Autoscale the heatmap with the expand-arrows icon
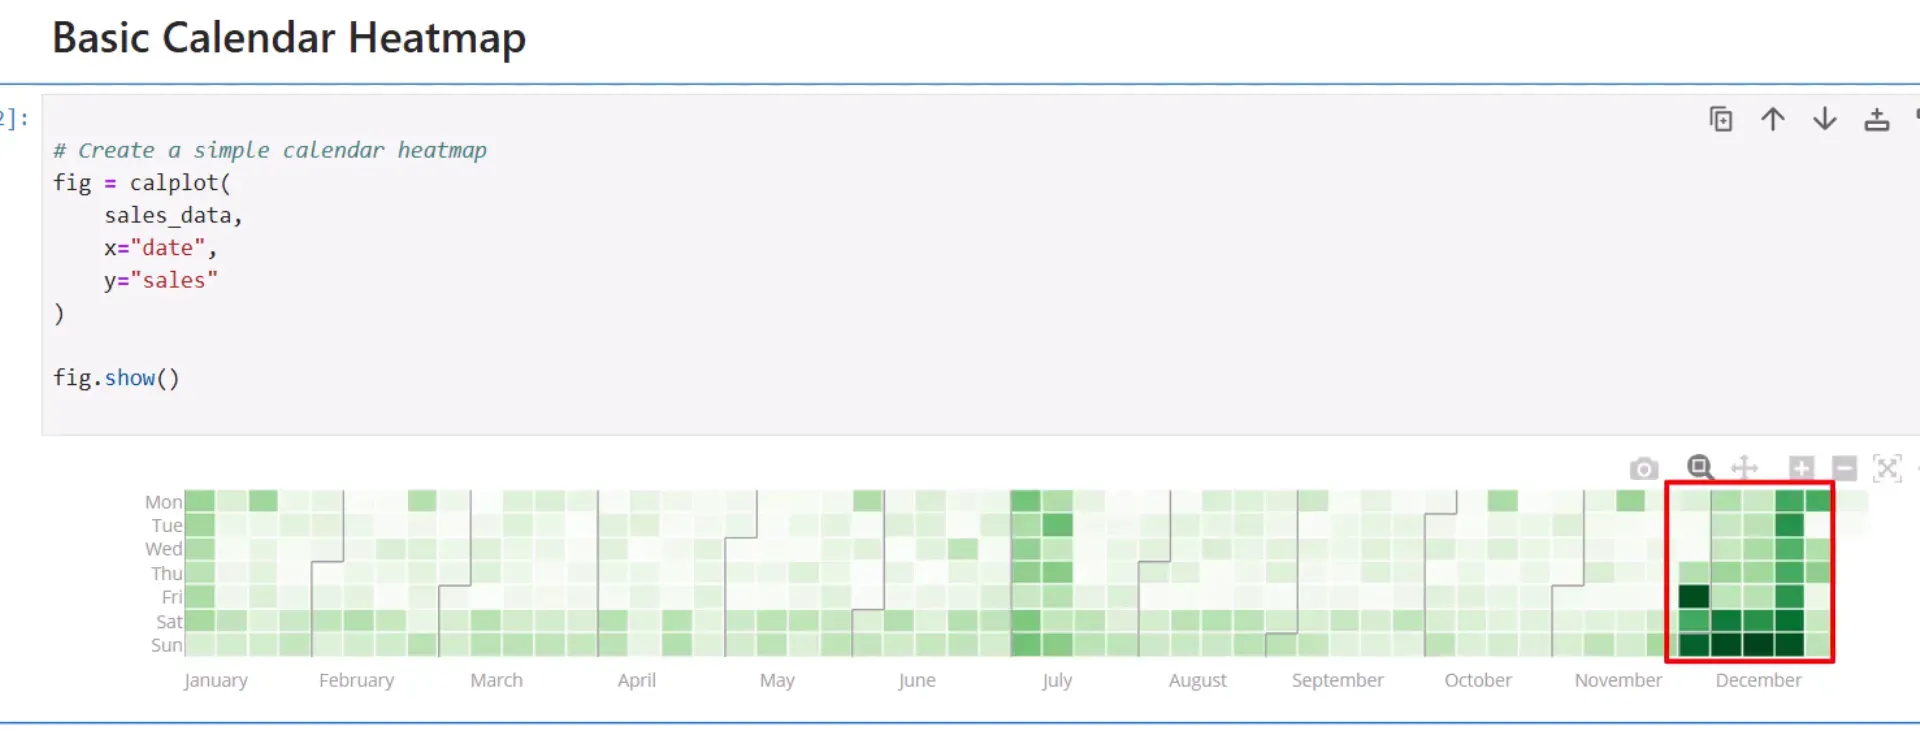 tap(1887, 467)
